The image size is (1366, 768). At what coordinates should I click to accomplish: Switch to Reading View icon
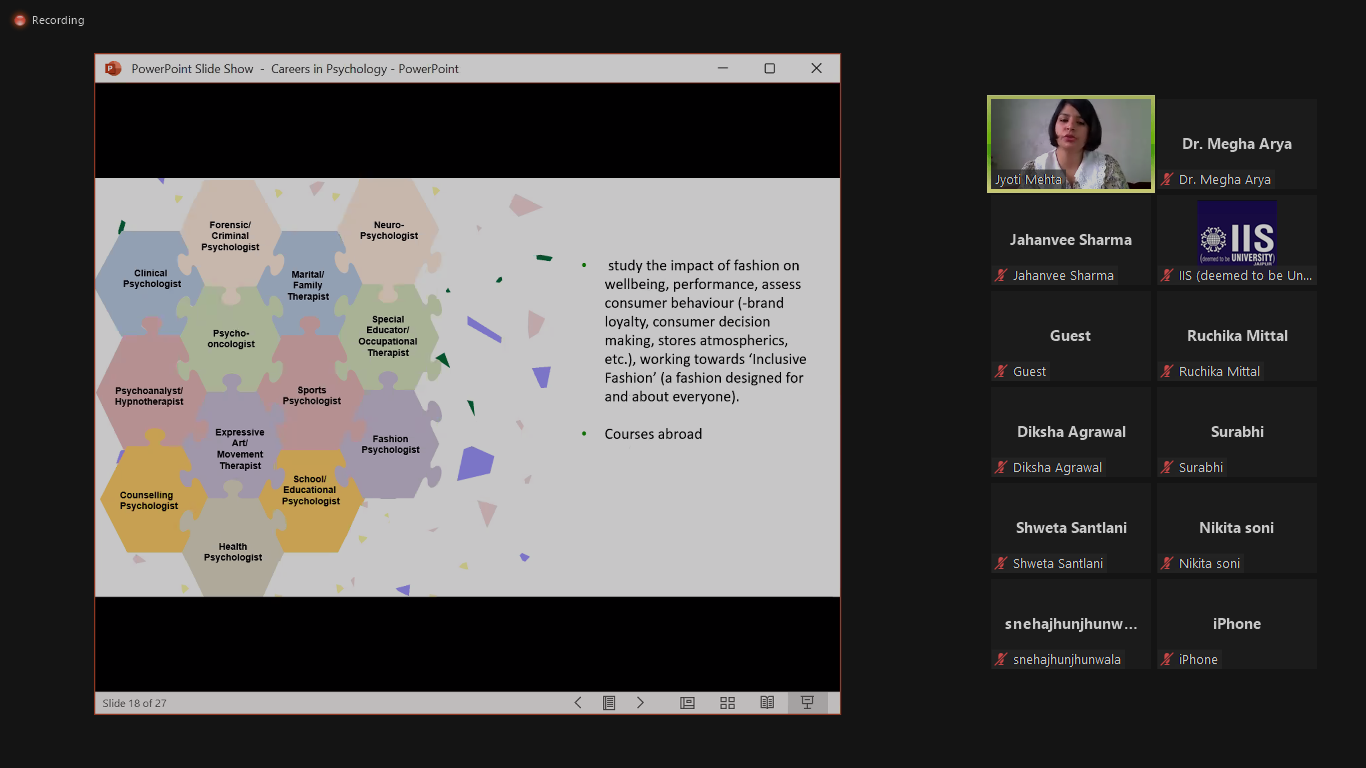(x=767, y=703)
